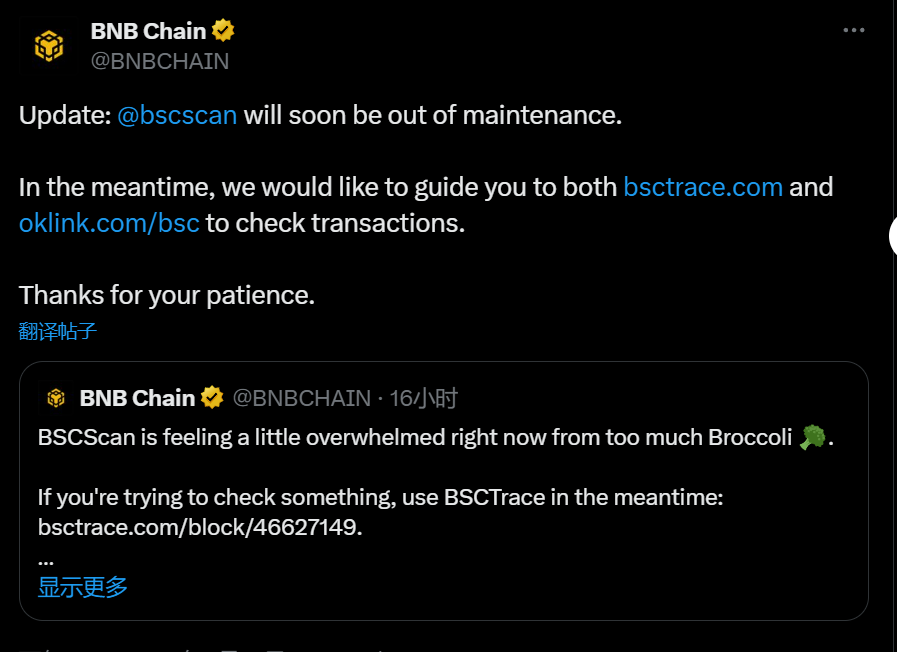The width and height of the screenshot is (897, 652).
Task: Translate the post using 翻译帖子
Action: tap(55, 331)
